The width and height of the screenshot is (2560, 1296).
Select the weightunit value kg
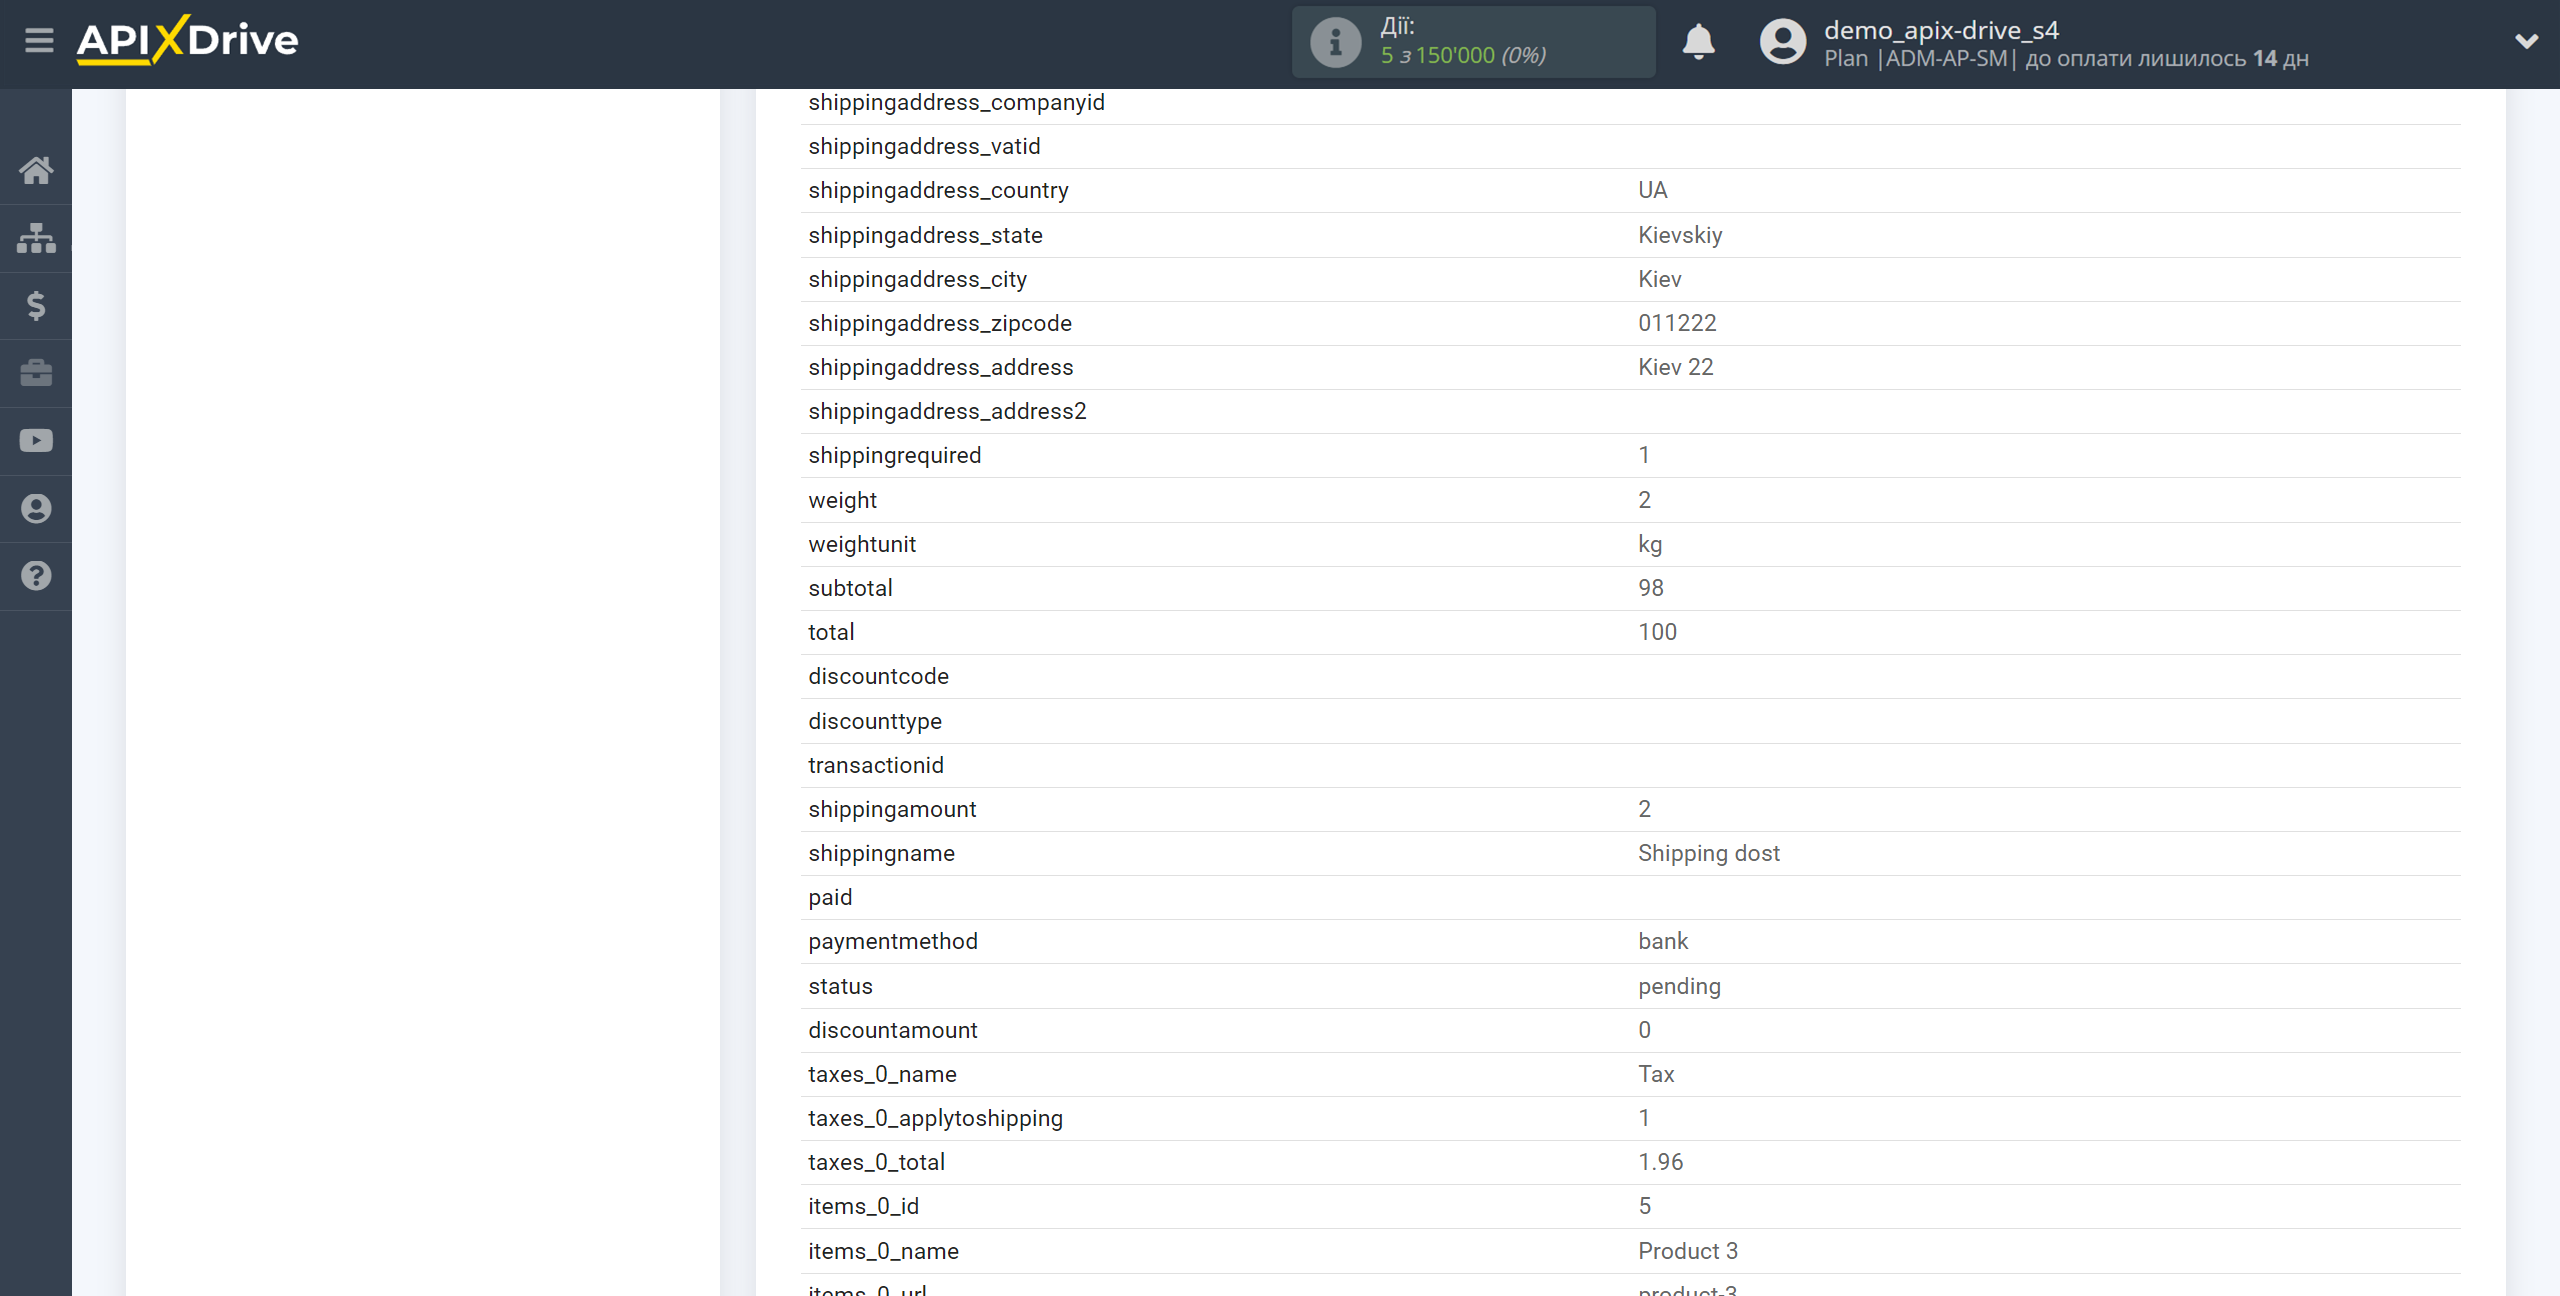click(1650, 544)
